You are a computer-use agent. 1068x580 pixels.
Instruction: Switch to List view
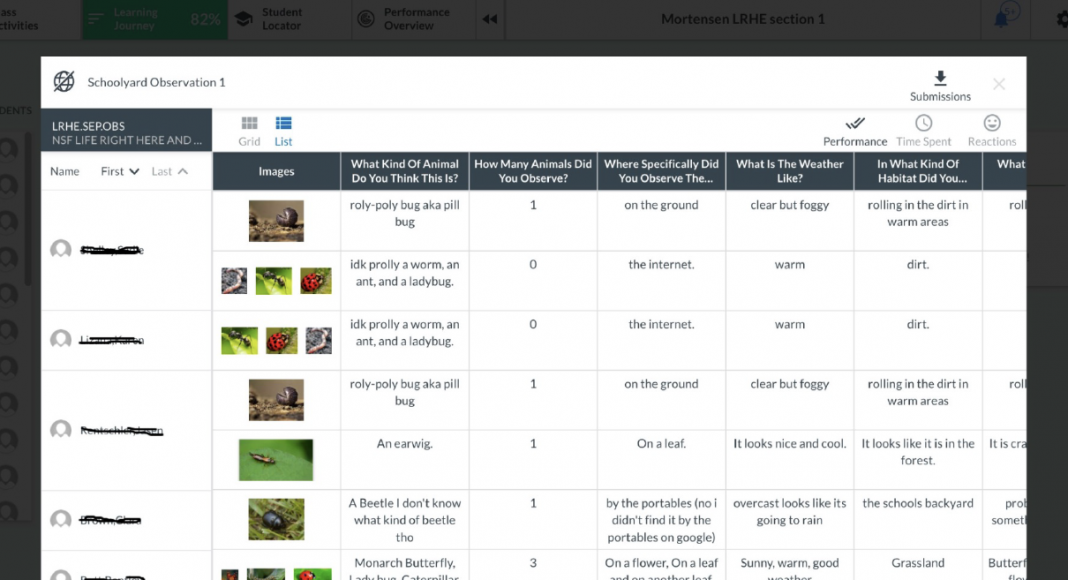[284, 130]
